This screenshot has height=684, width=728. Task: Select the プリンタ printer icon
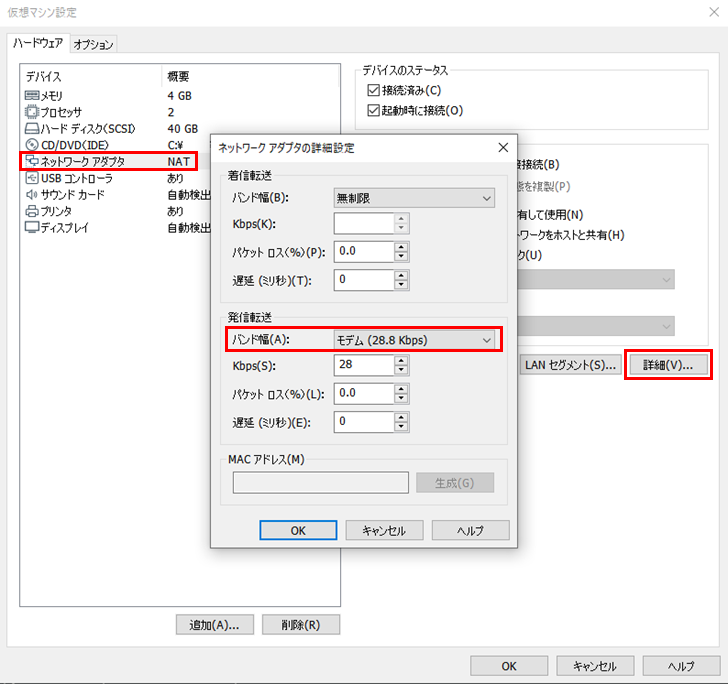pyautogui.click(x=32, y=211)
